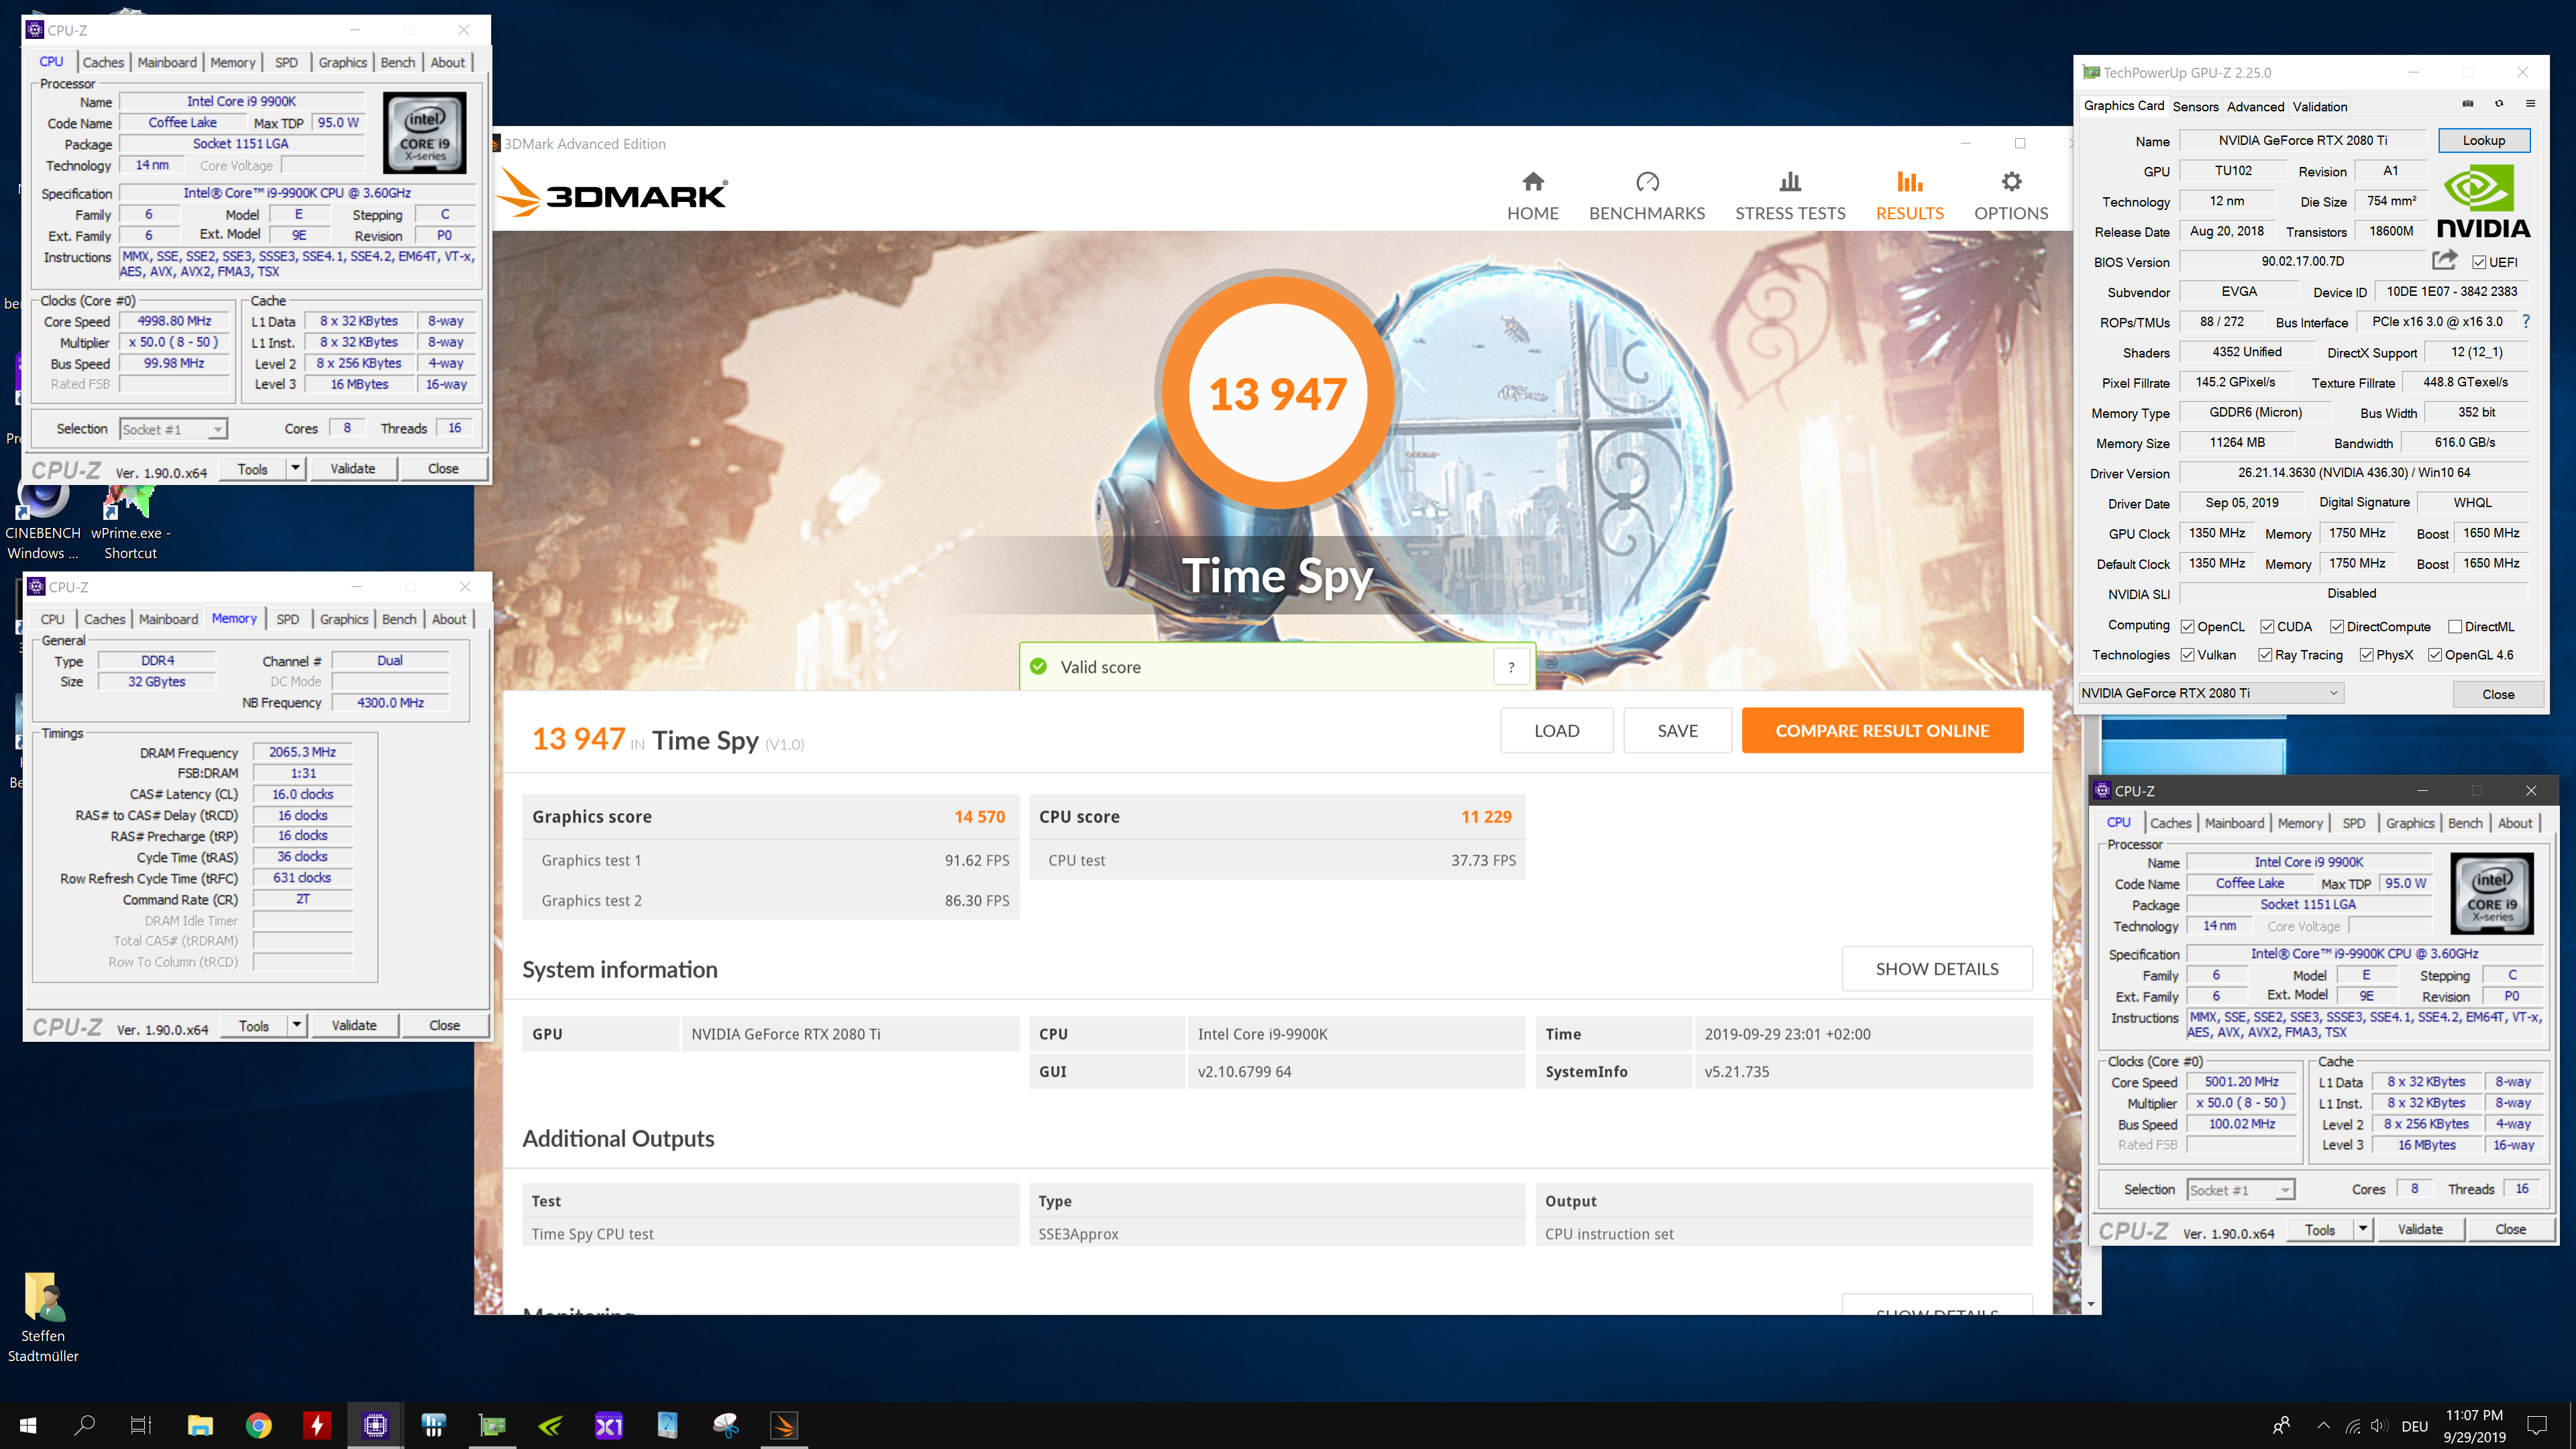Screen dimensions: 2576x1449
Task: Open Socket #1 dropdown in bottom-right CPU-Z
Action: click(x=2240, y=1190)
